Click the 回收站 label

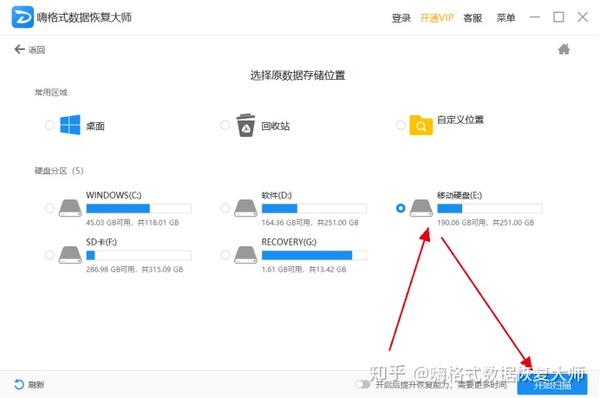276,126
